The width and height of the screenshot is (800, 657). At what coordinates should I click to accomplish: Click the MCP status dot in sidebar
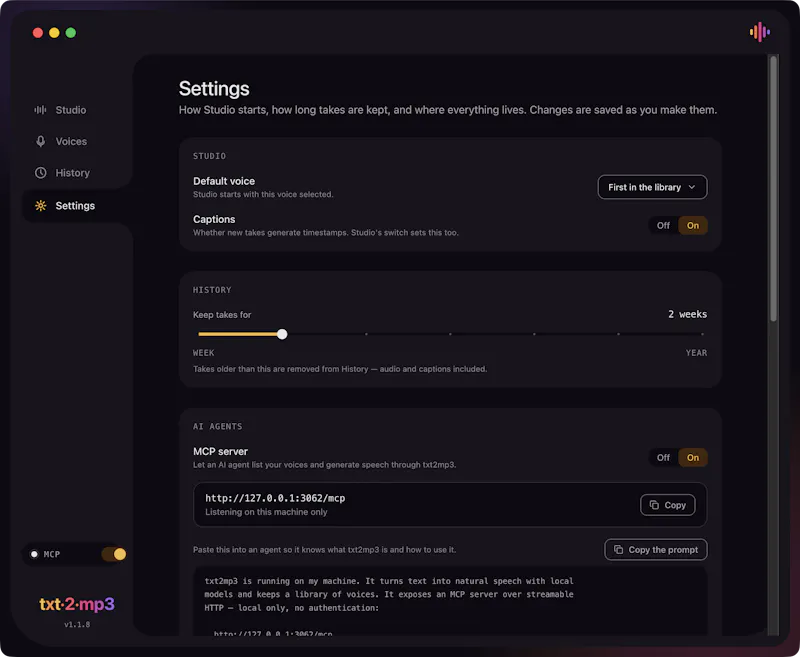pyautogui.click(x=34, y=554)
